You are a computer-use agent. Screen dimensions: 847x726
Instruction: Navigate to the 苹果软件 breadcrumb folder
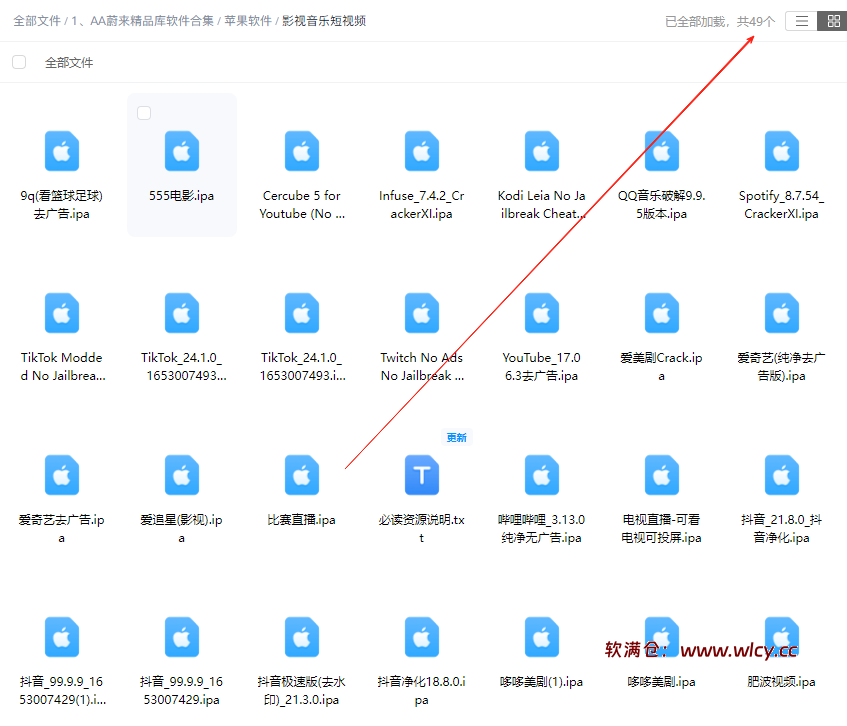click(248, 21)
